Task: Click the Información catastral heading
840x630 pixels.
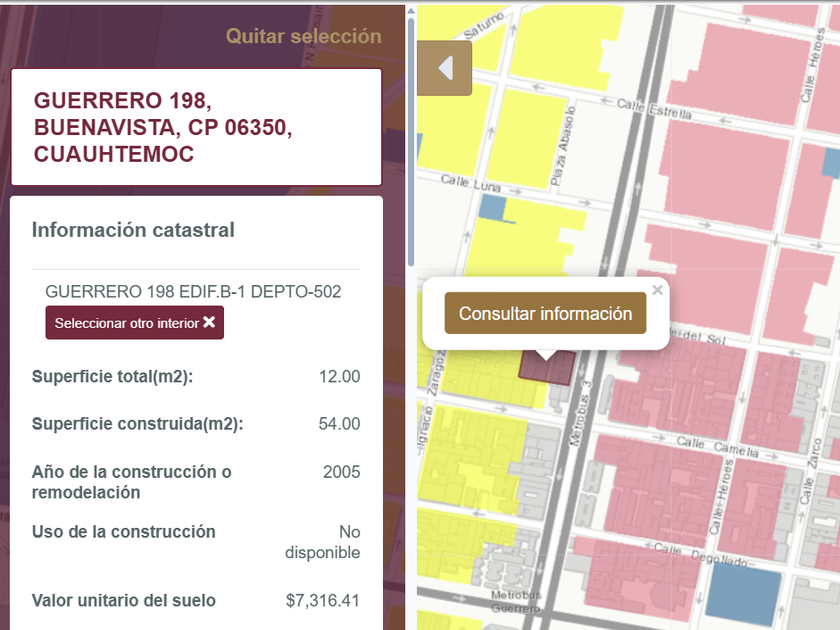Action: [x=133, y=230]
